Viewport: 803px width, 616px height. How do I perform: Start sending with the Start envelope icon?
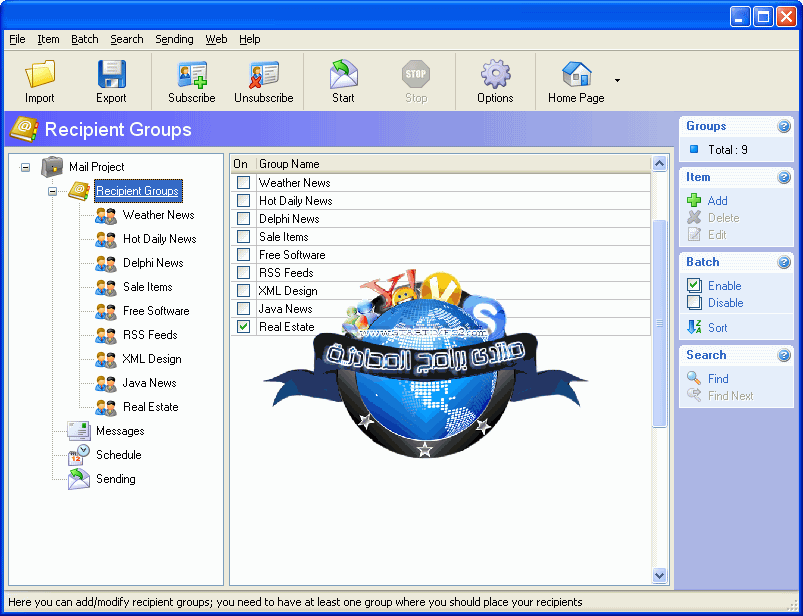coord(343,74)
